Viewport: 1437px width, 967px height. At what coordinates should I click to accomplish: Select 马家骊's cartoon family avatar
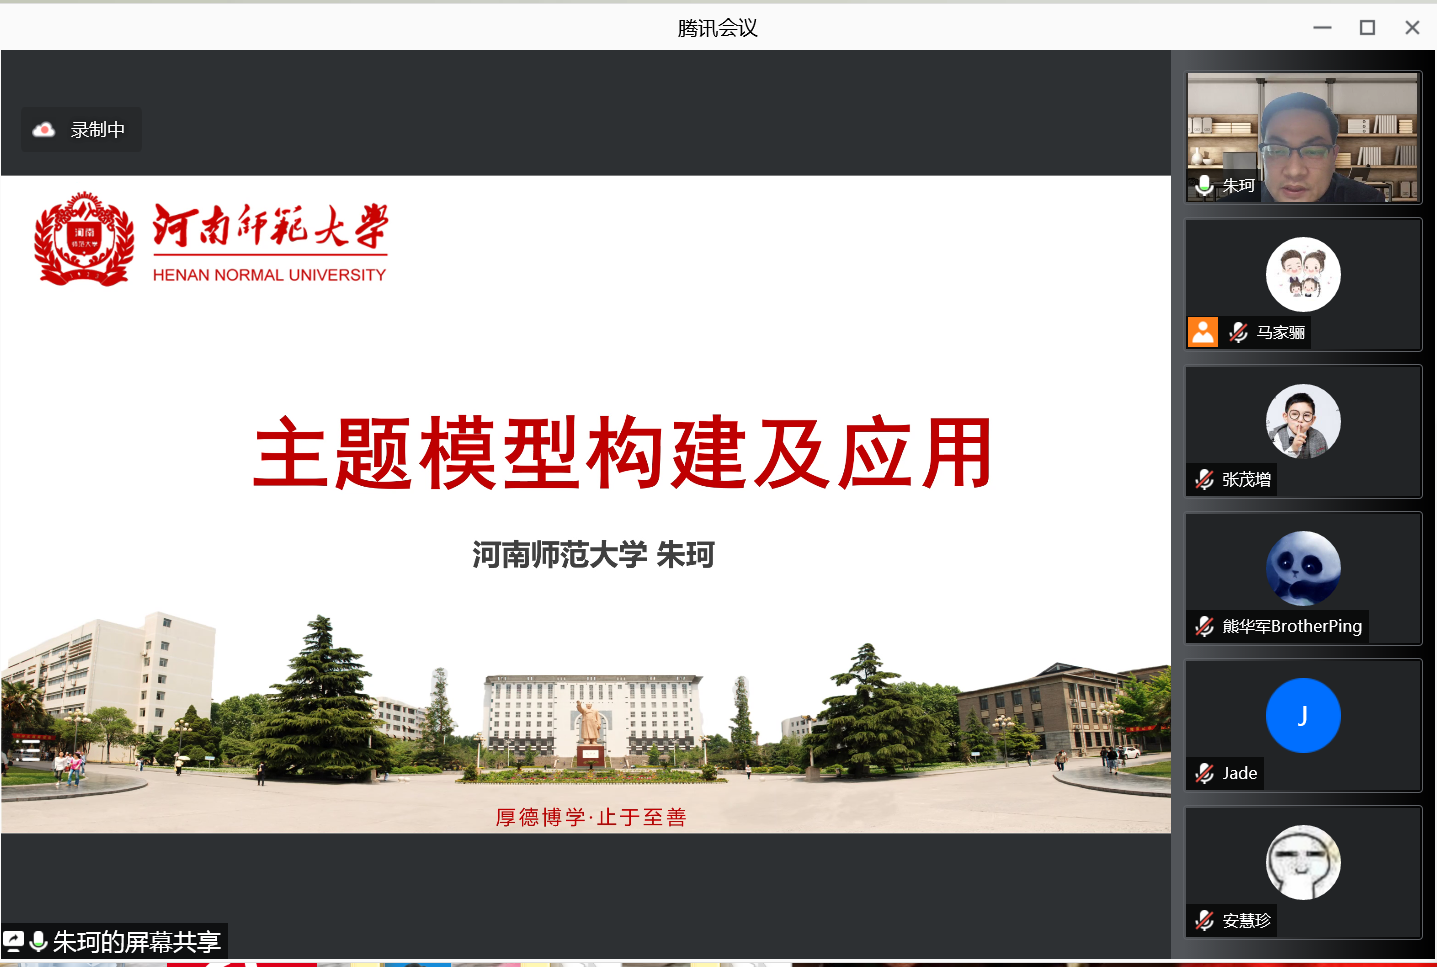[1302, 275]
